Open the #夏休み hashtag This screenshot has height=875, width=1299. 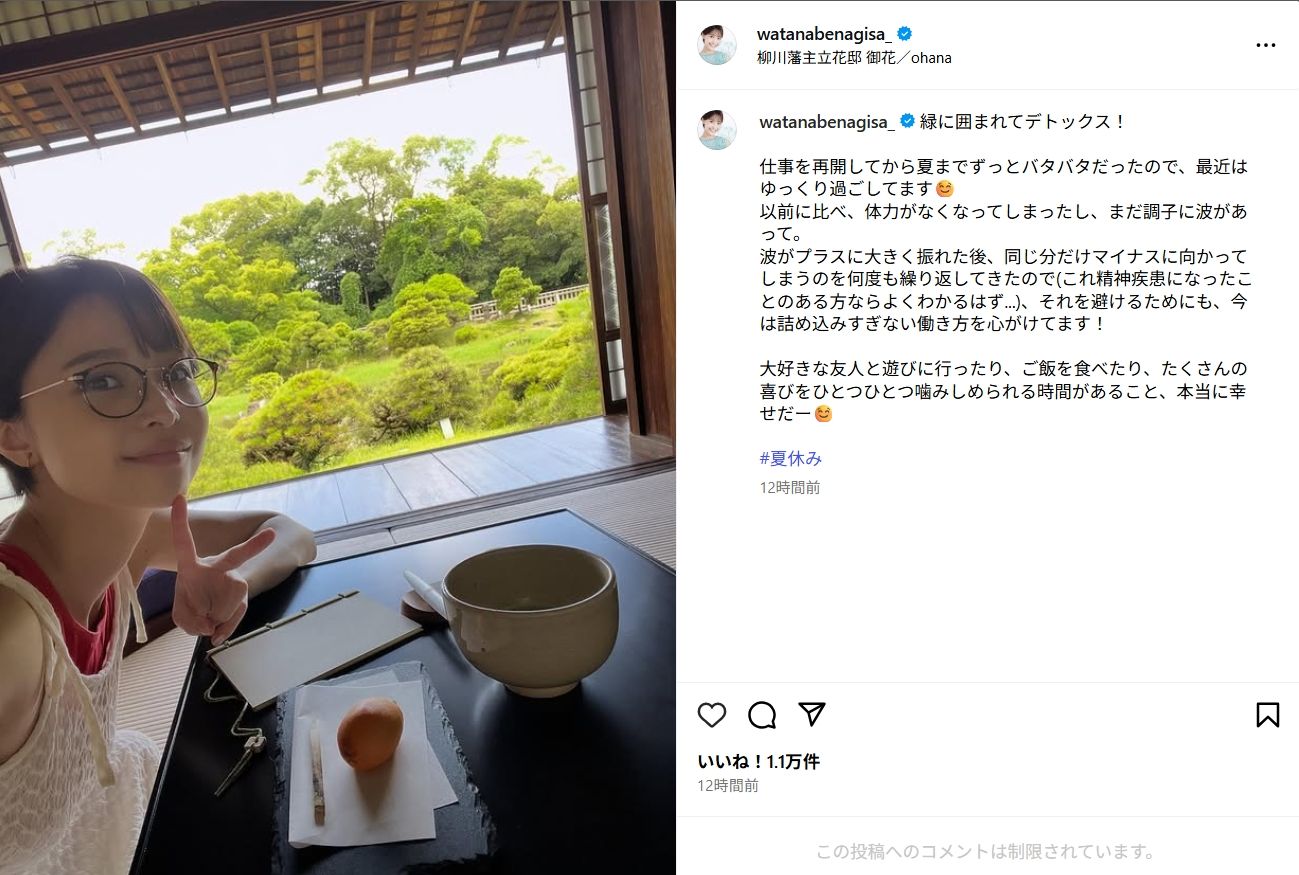(x=791, y=459)
